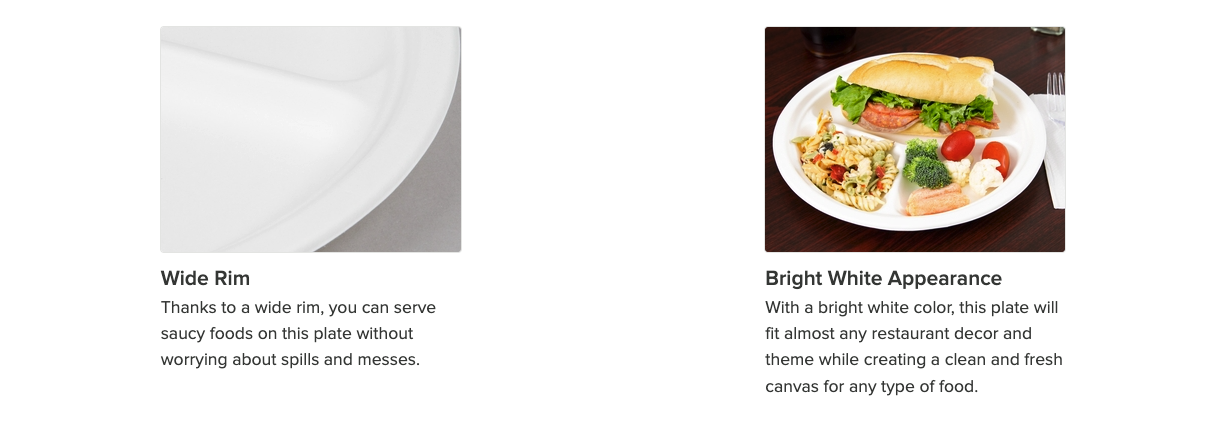This screenshot has width=1216, height=432.
Task: Open the Wide Rim plate close-up image
Action: click(x=311, y=139)
